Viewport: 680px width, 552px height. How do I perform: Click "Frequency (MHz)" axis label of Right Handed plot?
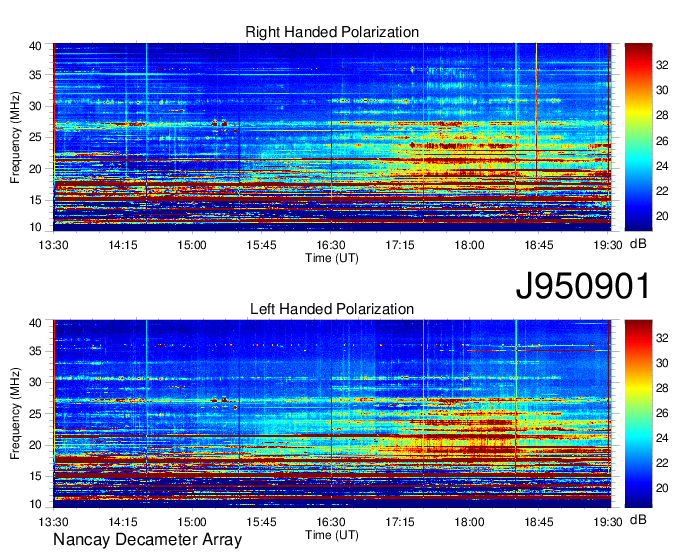(15, 137)
